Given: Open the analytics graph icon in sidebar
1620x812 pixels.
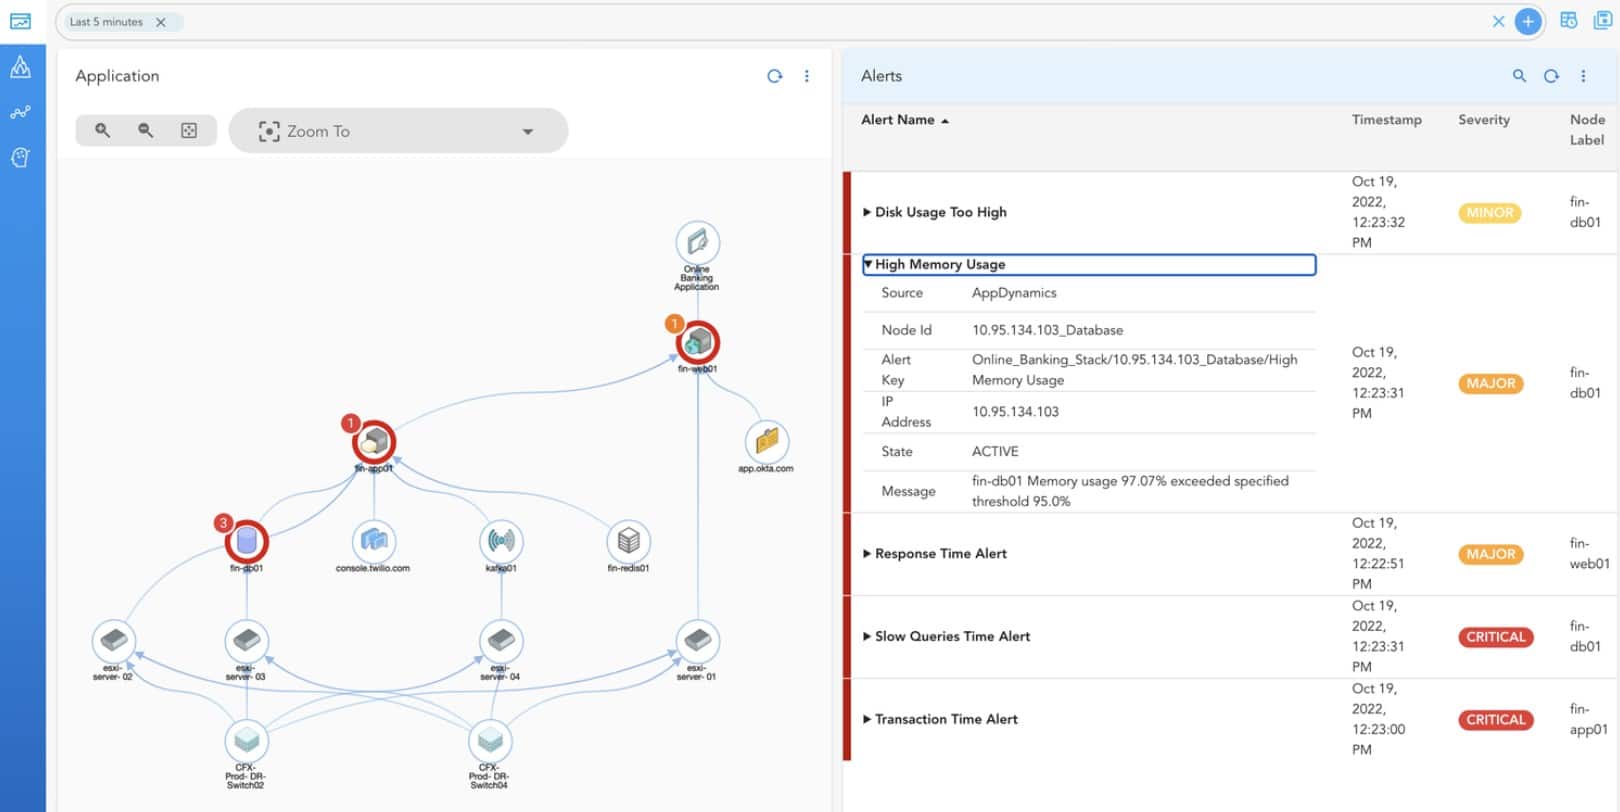Looking at the screenshot, I should point(21,113).
